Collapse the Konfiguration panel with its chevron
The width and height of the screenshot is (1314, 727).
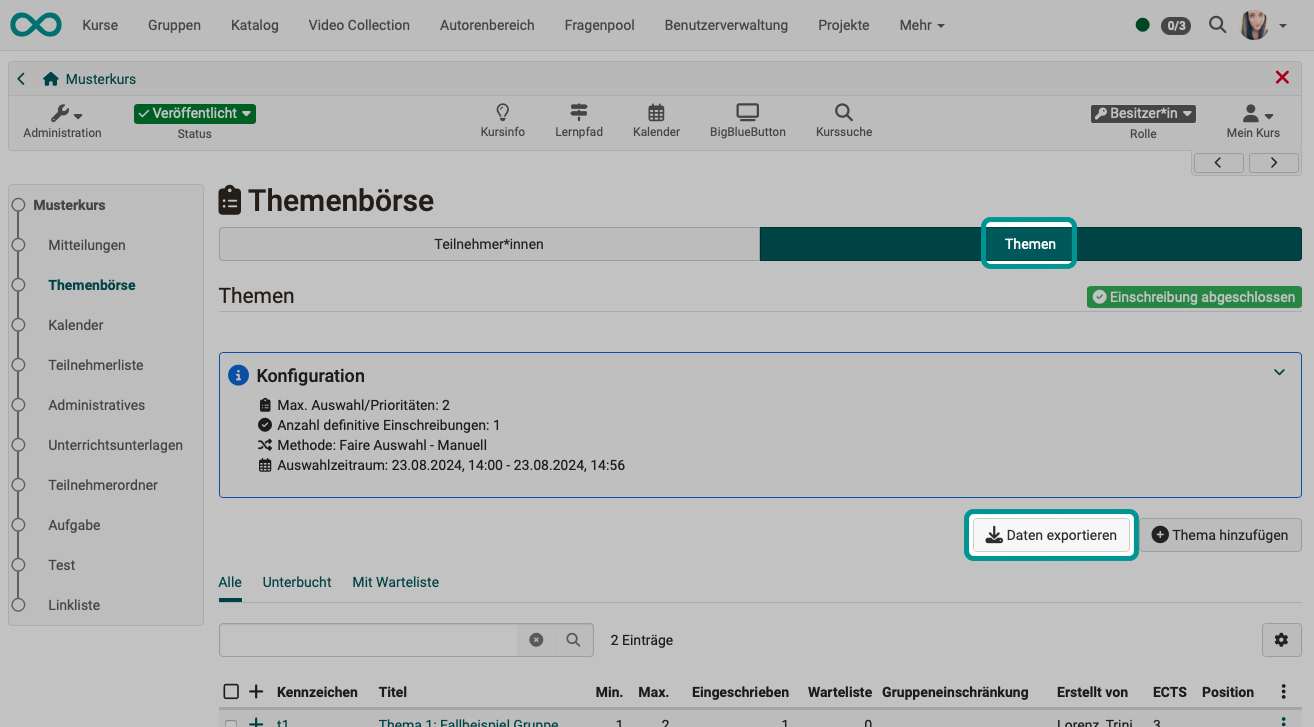tap(1279, 372)
